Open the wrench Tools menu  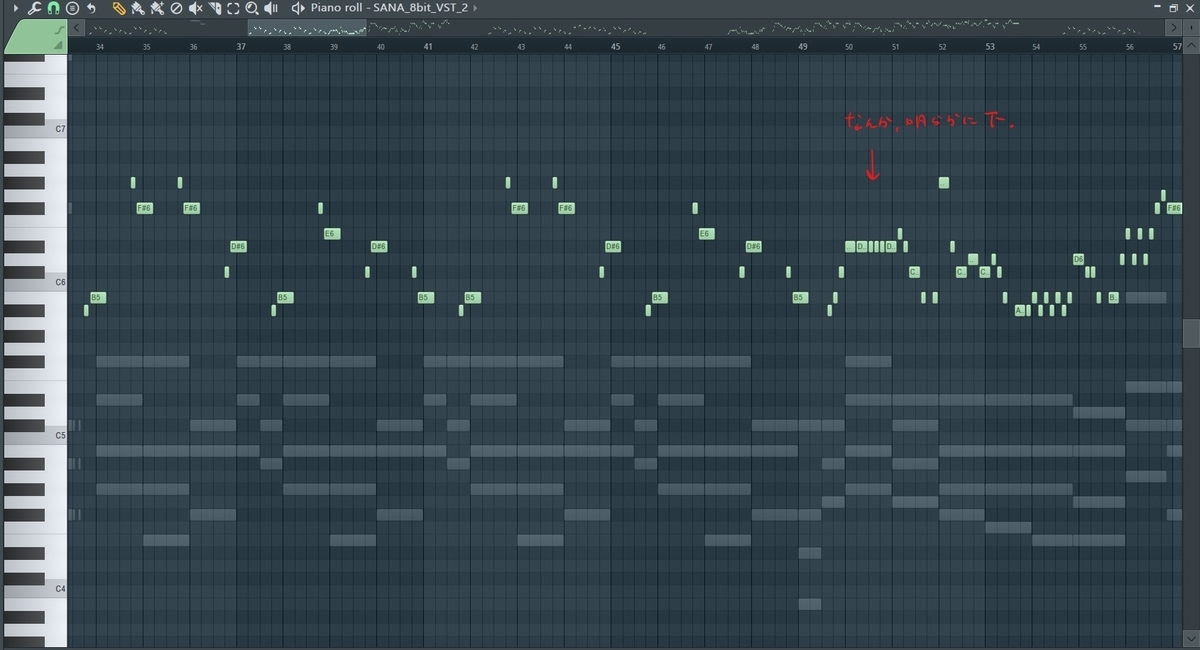(x=33, y=8)
